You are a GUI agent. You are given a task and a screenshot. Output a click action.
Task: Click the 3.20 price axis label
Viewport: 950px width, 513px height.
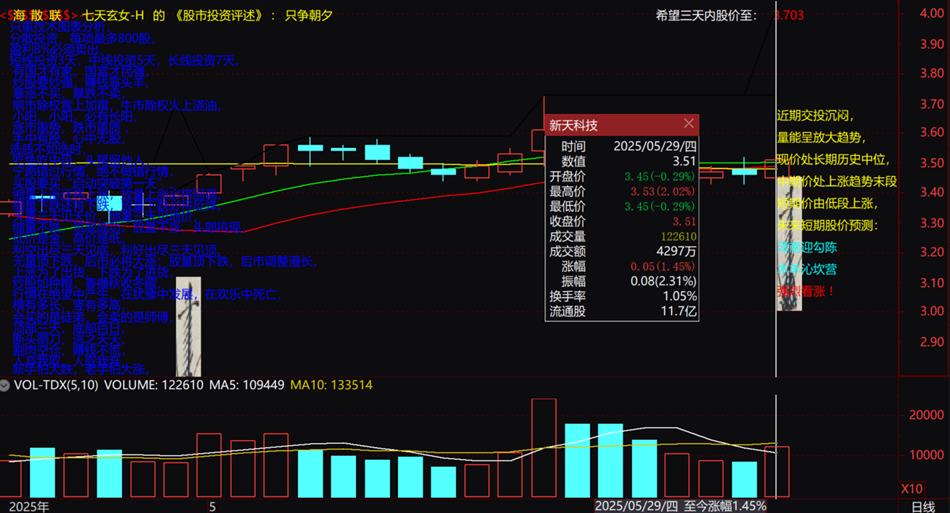pos(932,252)
